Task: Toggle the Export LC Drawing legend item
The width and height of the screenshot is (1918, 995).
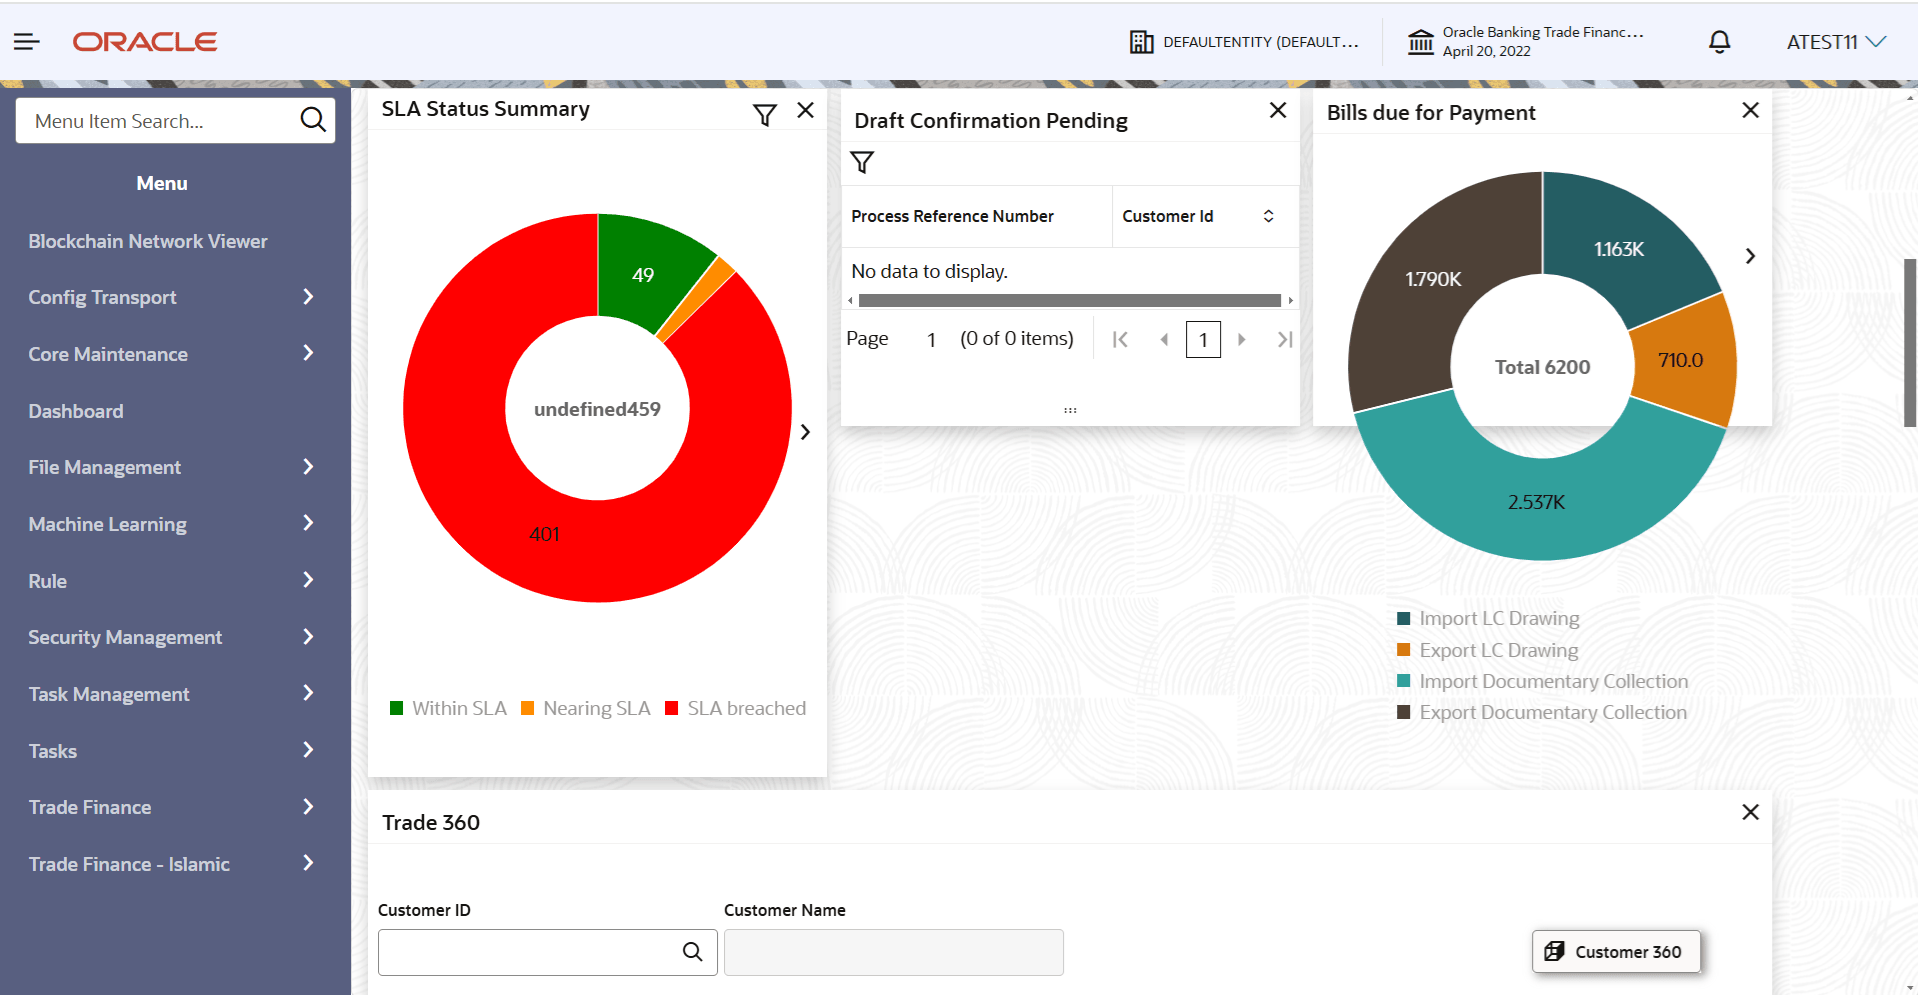Action: [1488, 650]
